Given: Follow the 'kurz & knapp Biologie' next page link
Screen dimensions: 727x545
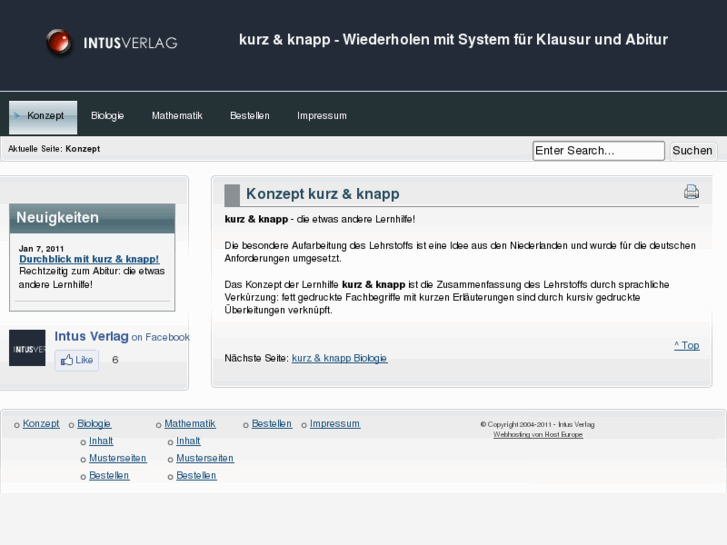Looking at the screenshot, I should 339,358.
